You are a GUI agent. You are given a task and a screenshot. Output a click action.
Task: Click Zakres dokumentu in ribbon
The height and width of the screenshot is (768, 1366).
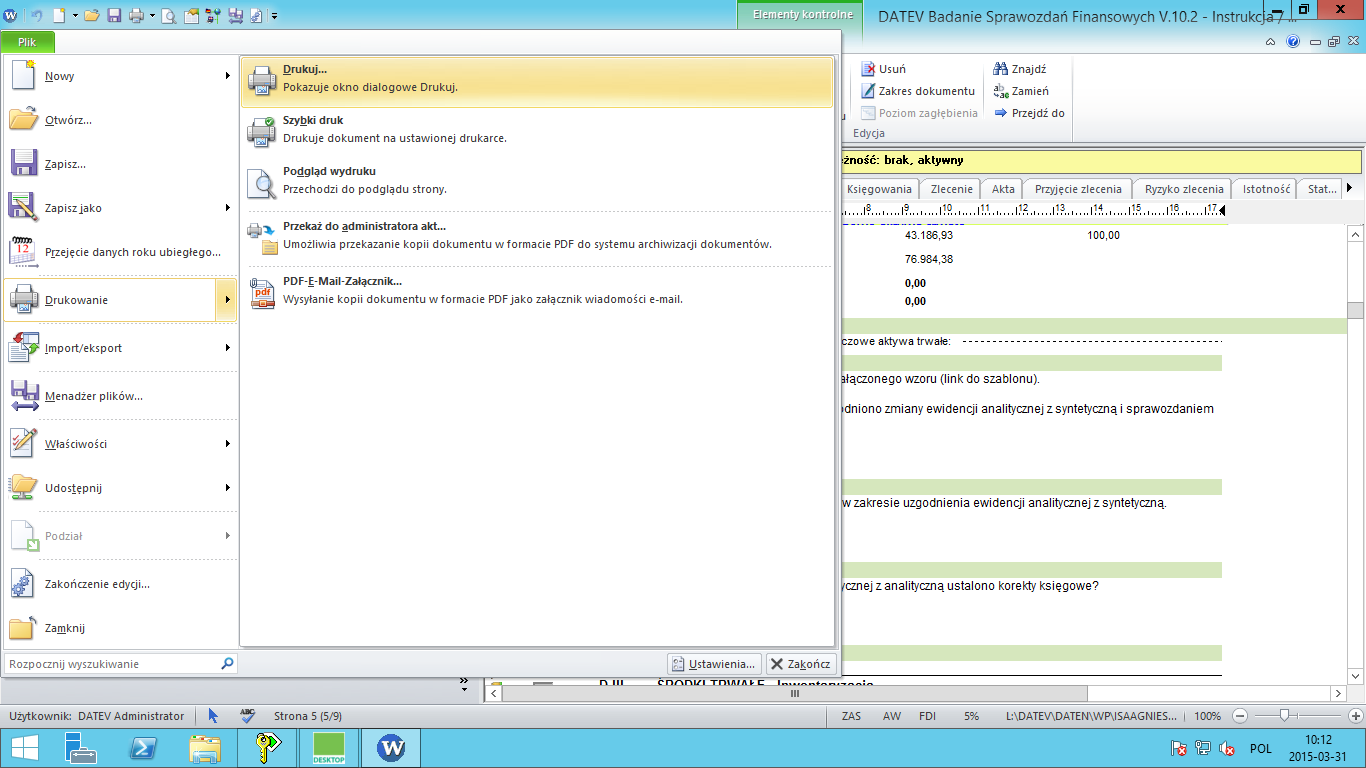[918, 91]
